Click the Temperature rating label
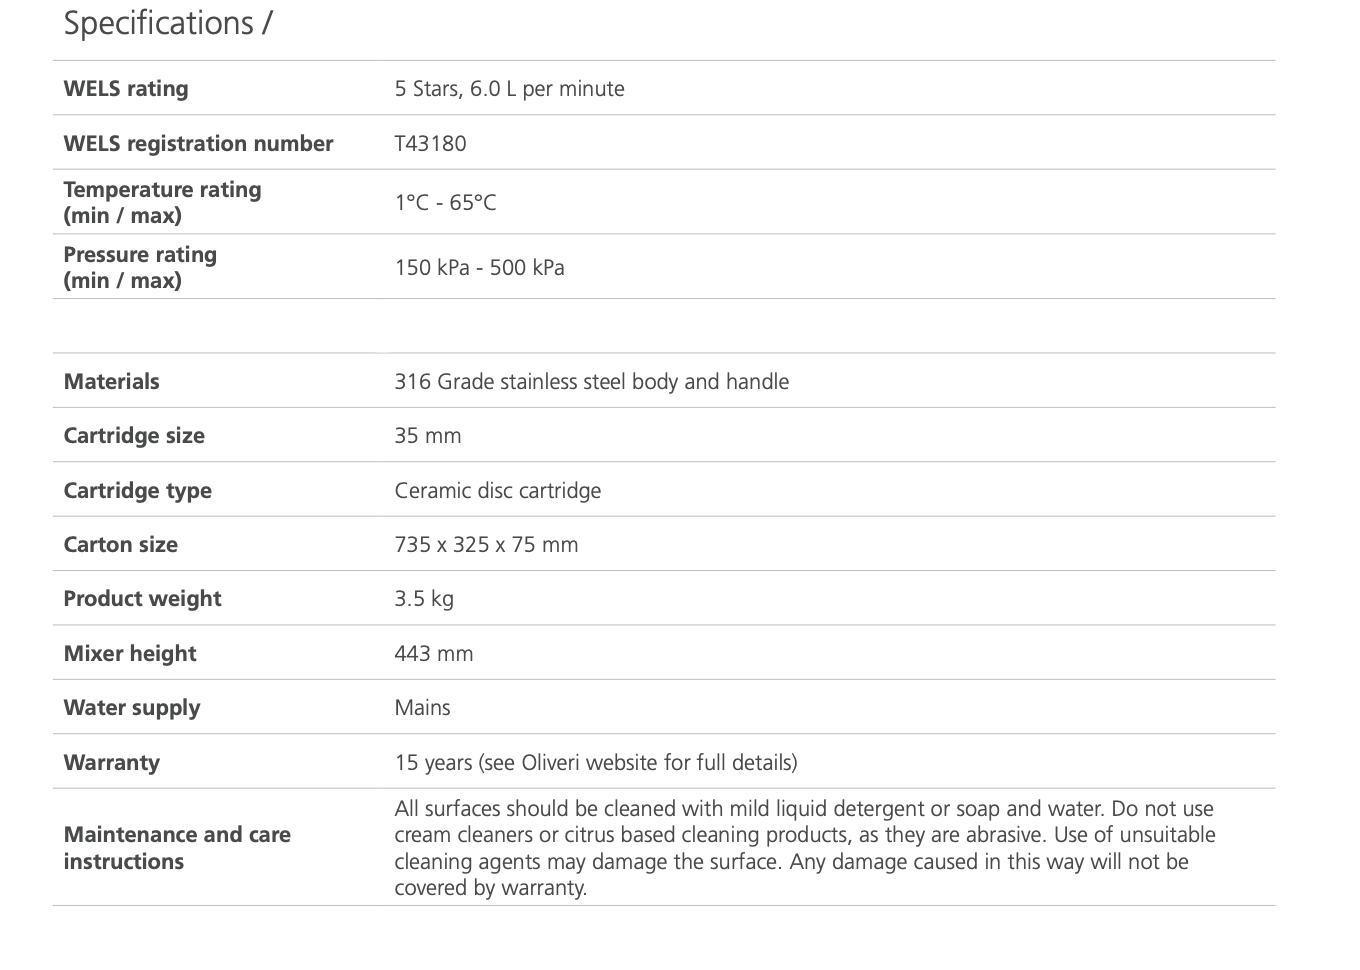 (162, 202)
